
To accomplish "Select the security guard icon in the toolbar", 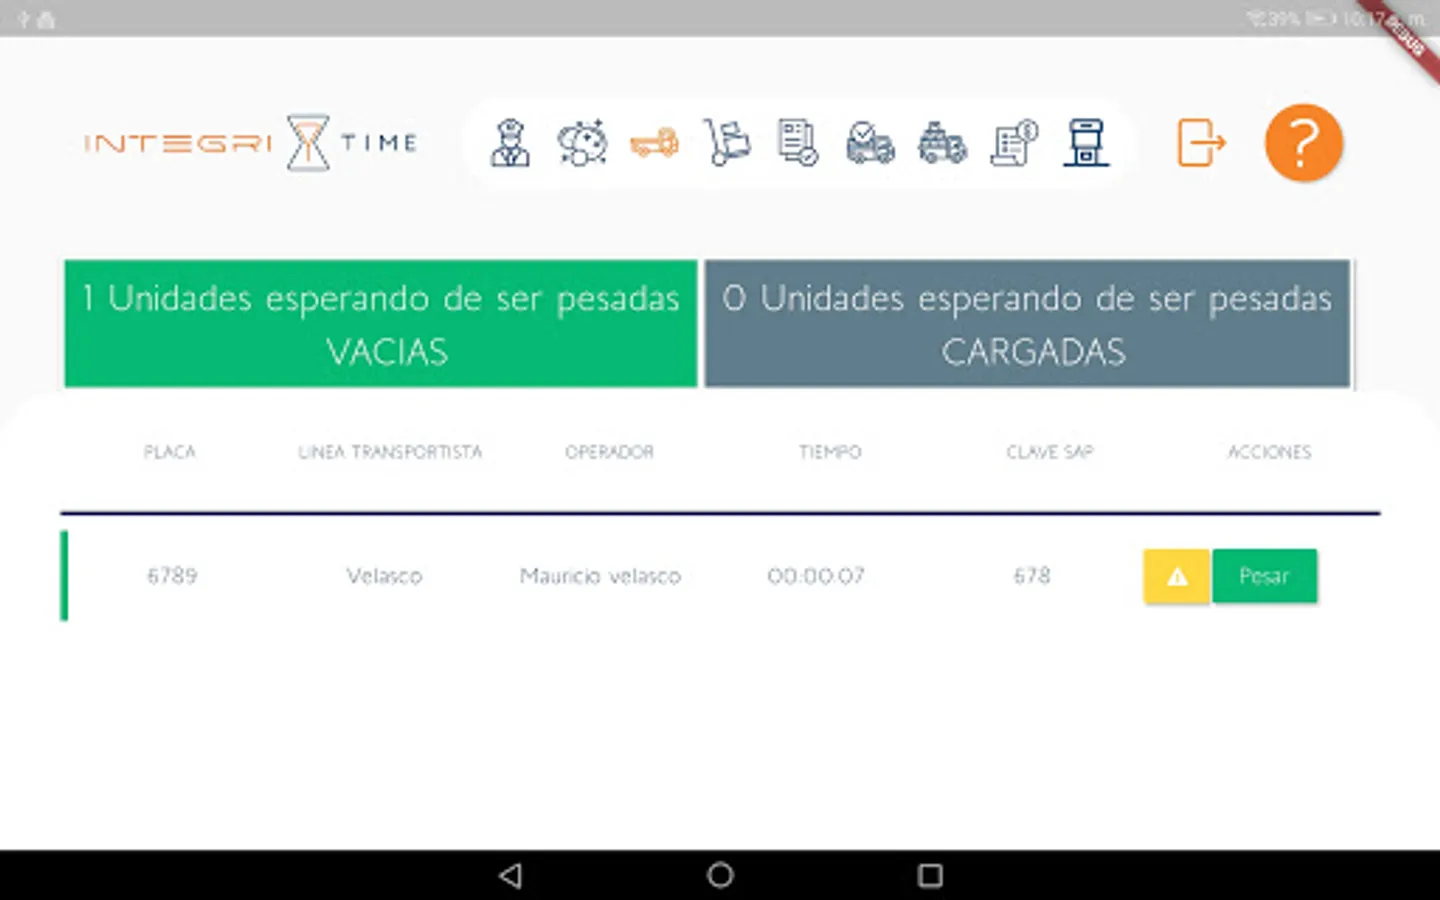I will click(x=510, y=143).
